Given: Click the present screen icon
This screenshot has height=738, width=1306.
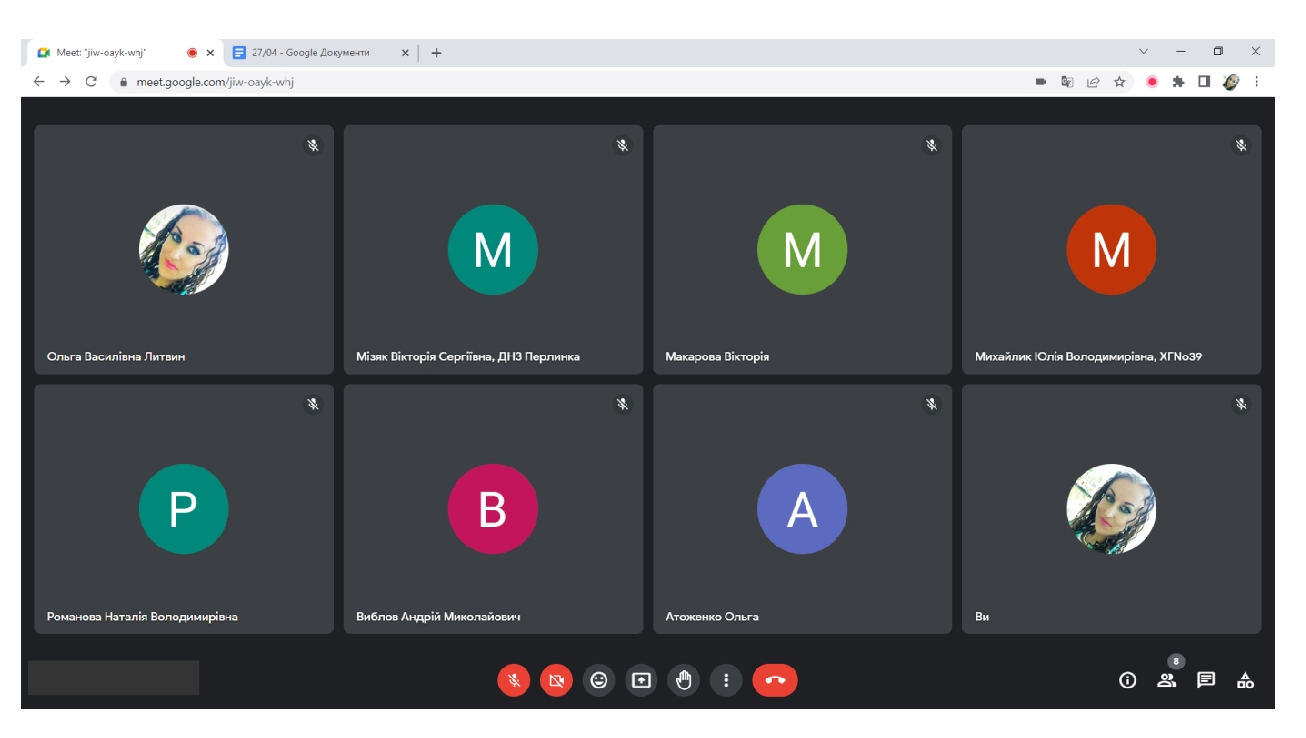Looking at the screenshot, I should [641, 681].
